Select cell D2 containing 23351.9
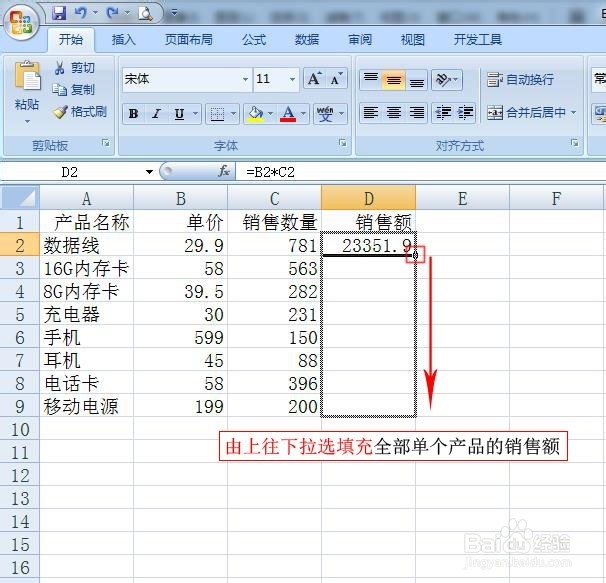Viewport: 606px width, 583px height. [369, 244]
